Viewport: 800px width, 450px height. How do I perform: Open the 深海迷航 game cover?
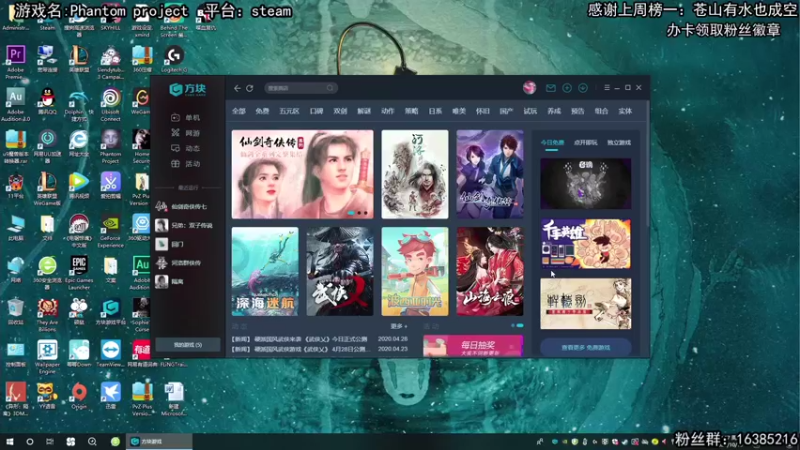(265, 271)
